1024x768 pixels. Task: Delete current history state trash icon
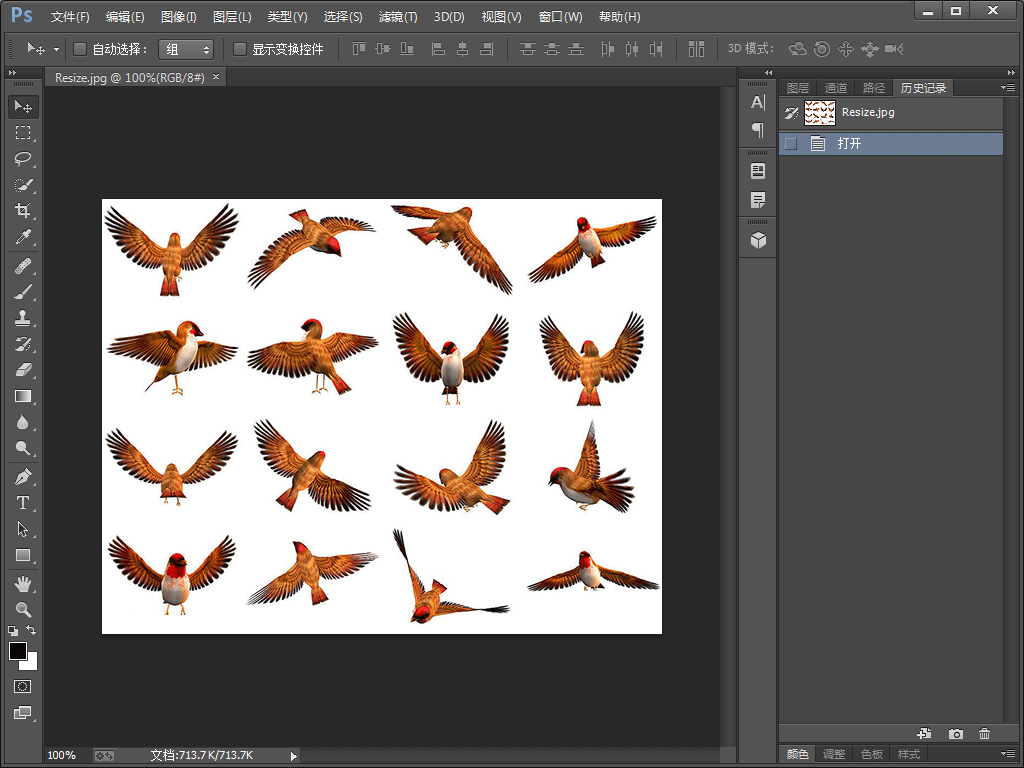click(x=985, y=733)
